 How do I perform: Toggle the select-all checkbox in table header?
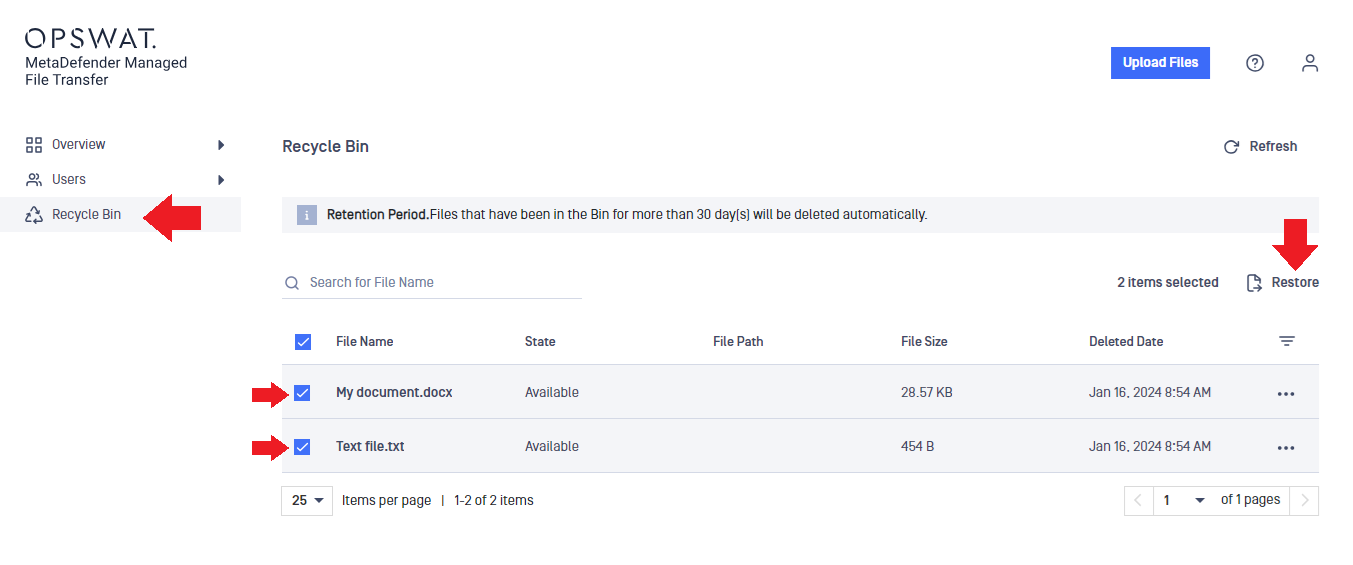click(303, 342)
